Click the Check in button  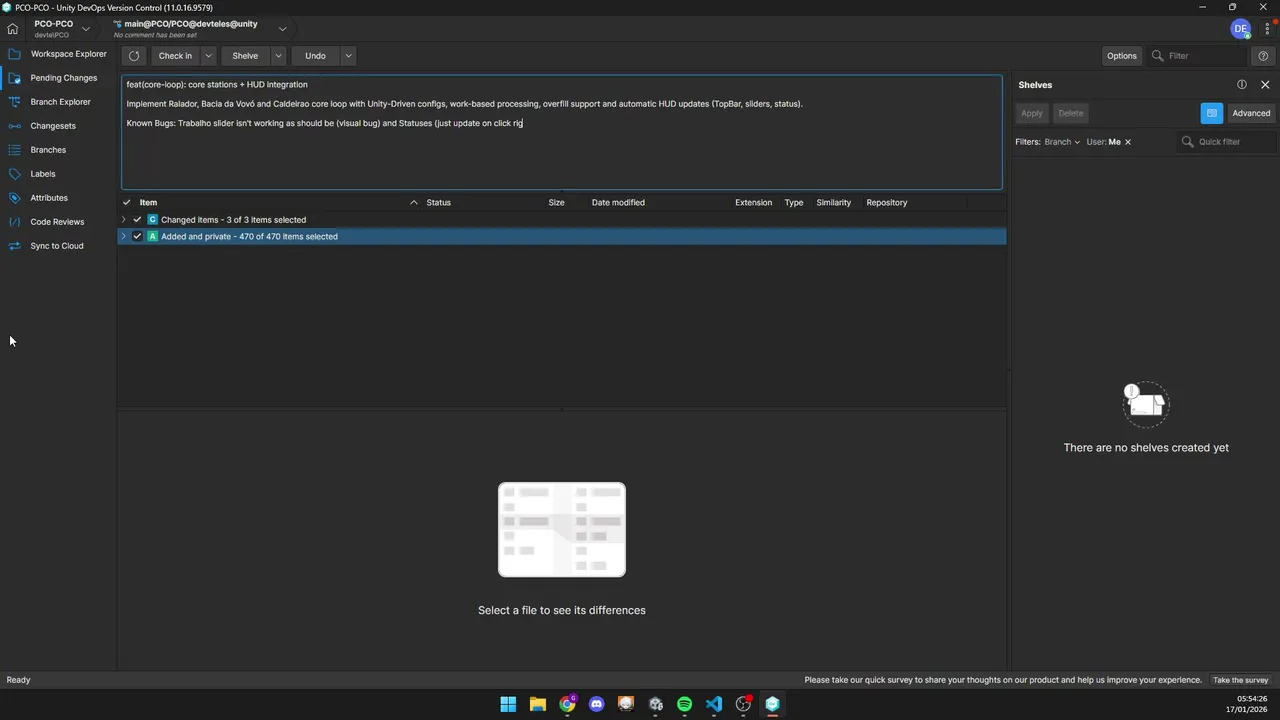coord(175,56)
